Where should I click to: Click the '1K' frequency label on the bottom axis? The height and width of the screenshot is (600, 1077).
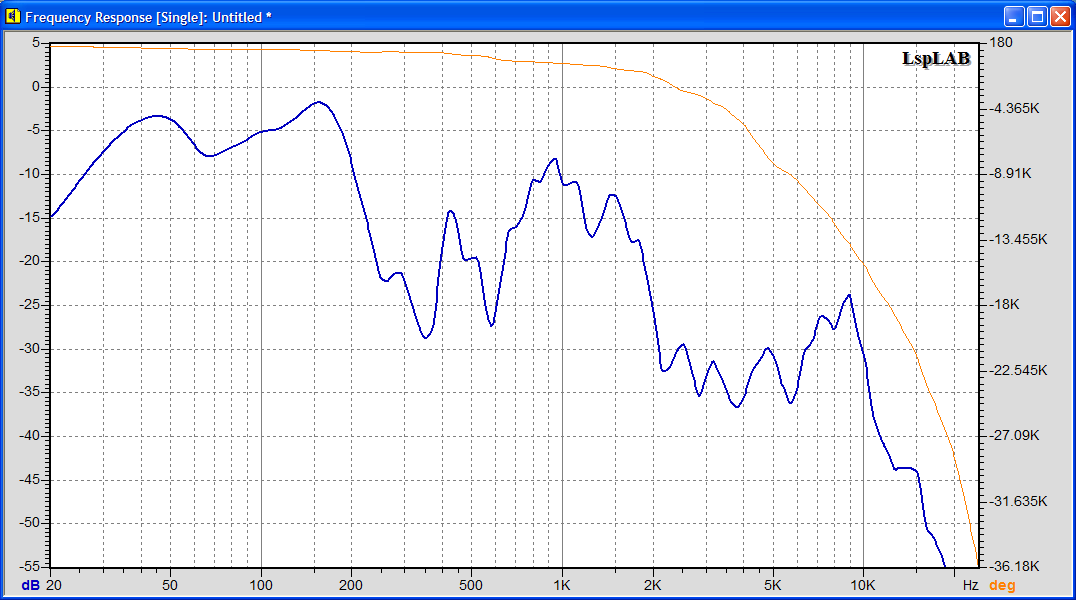pos(562,586)
